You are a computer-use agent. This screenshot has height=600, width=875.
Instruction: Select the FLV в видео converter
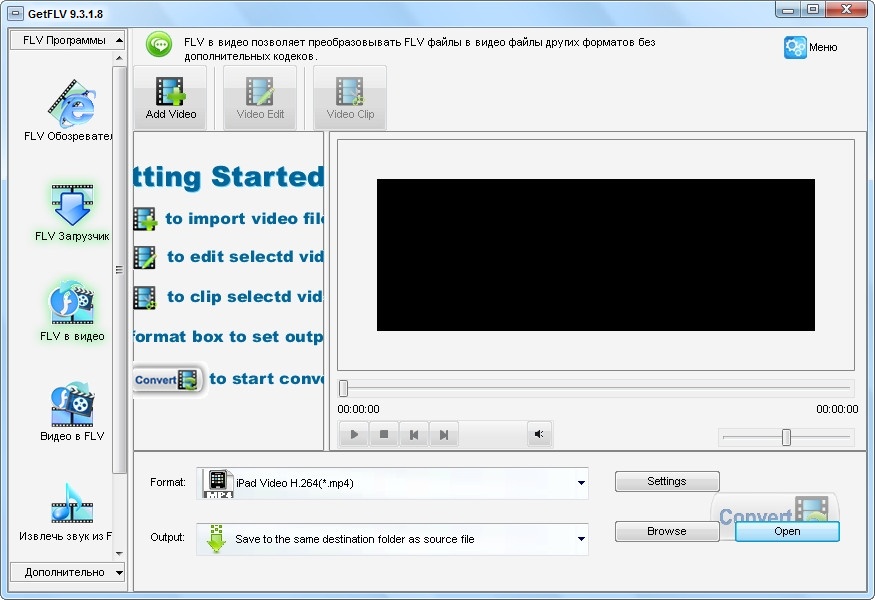(72, 311)
